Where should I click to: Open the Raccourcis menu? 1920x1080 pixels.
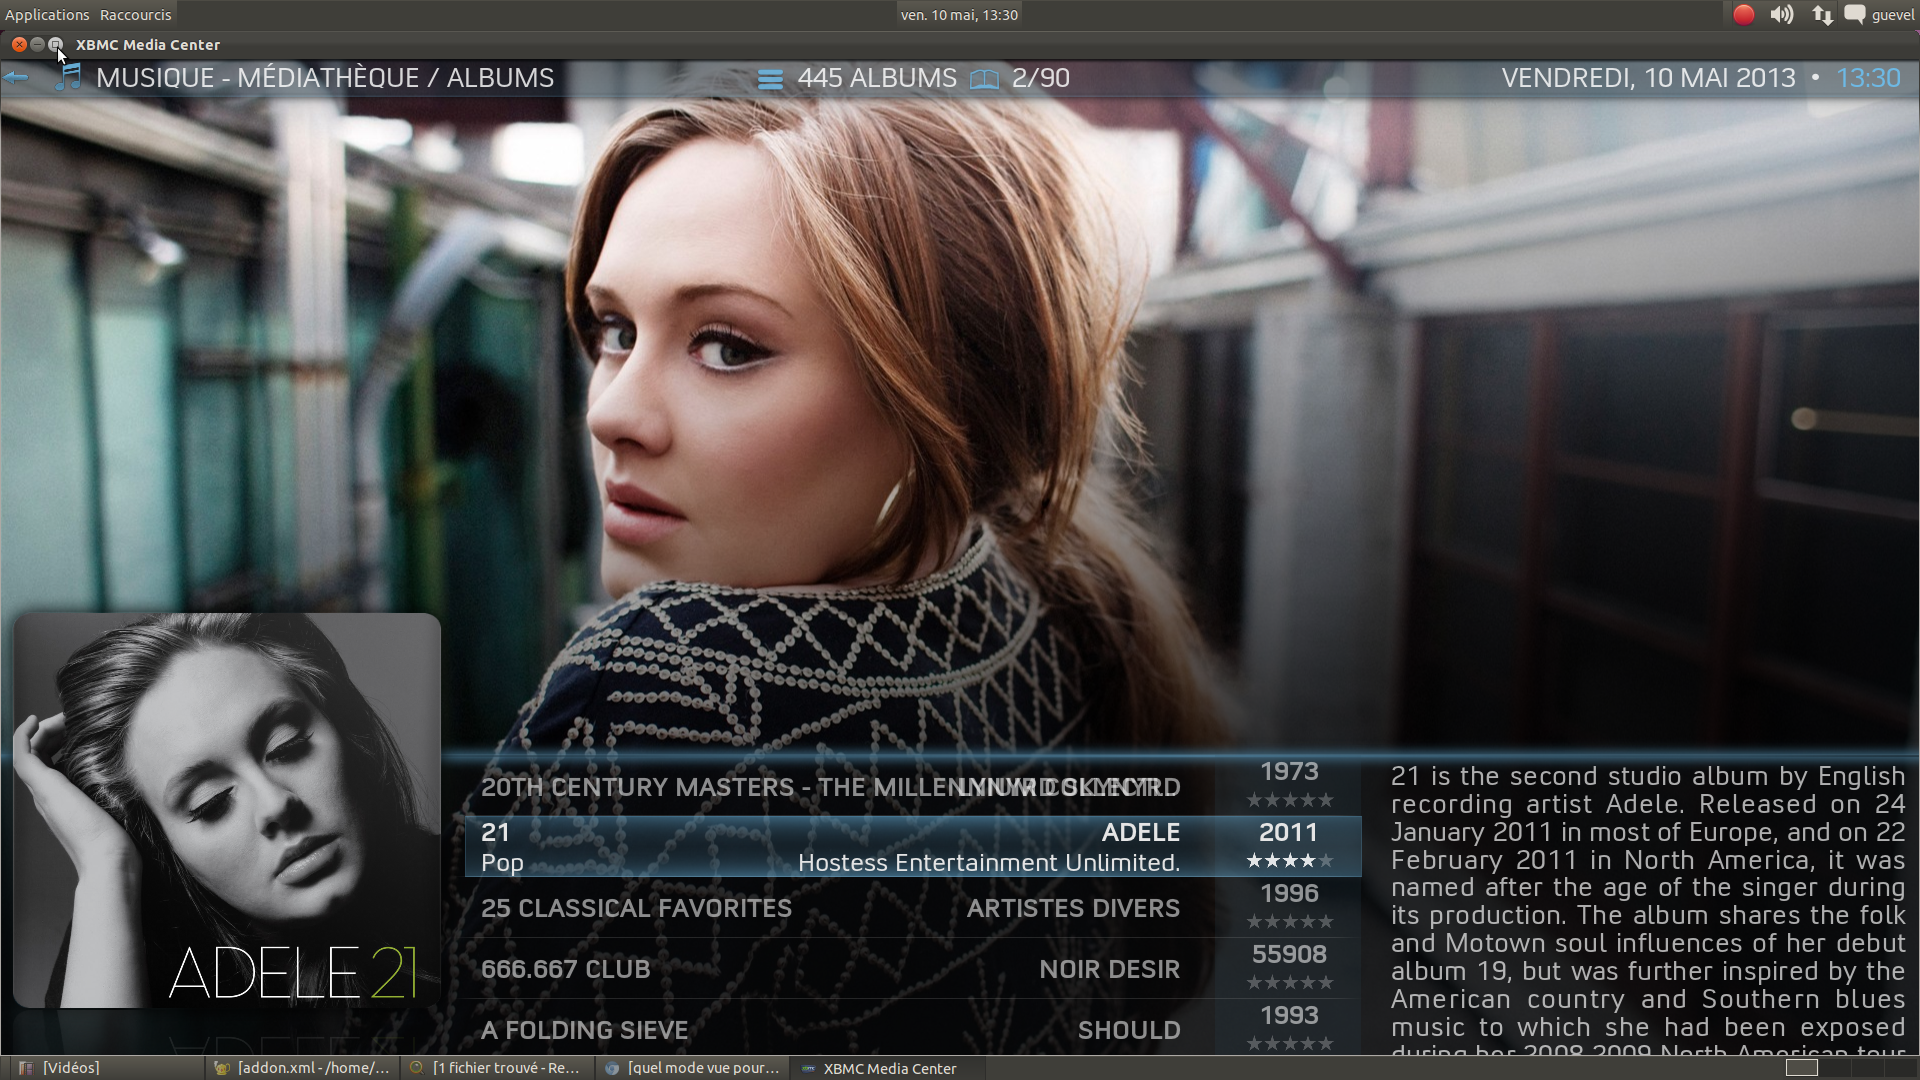coord(136,15)
